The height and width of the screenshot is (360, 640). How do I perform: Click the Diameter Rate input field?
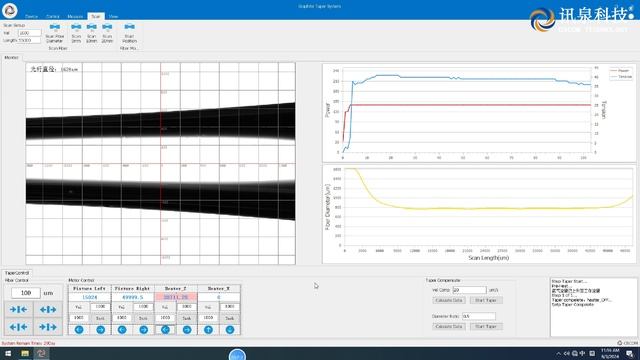click(x=478, y=316)
